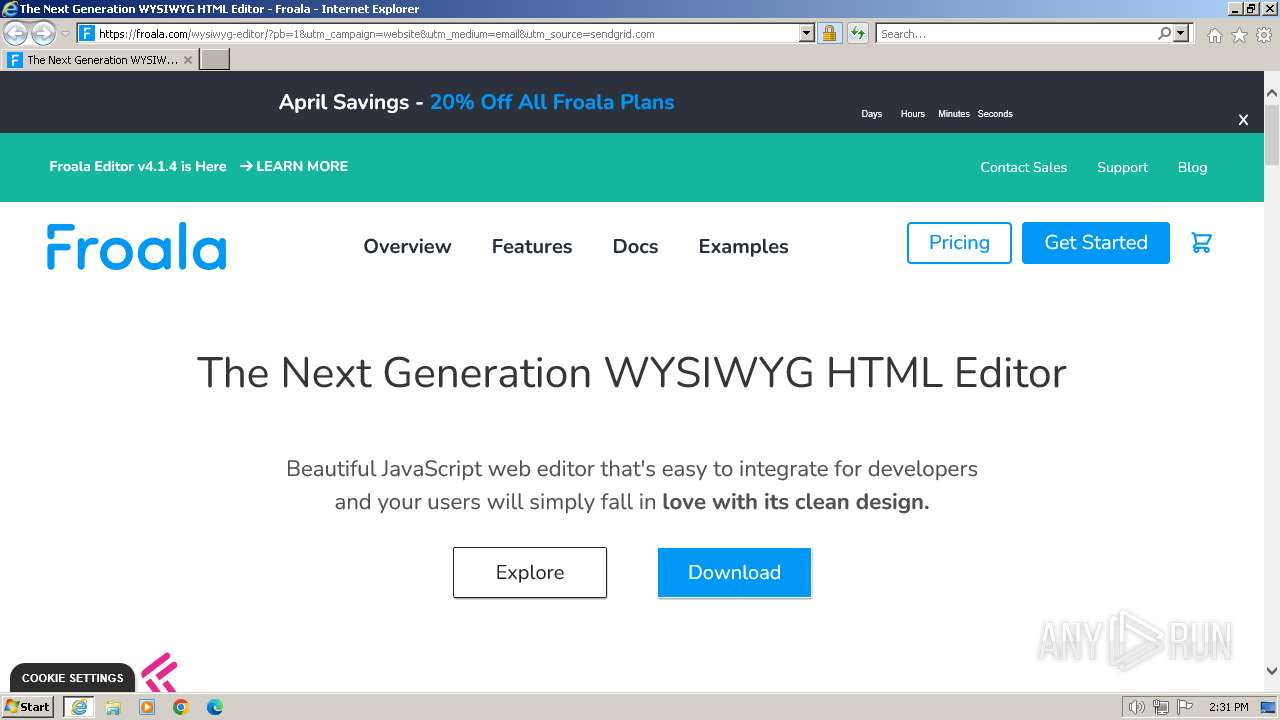
Task: Select the Next Generation WYSIWYG tab
Action: pyautogui.click(x=100, y=60)
